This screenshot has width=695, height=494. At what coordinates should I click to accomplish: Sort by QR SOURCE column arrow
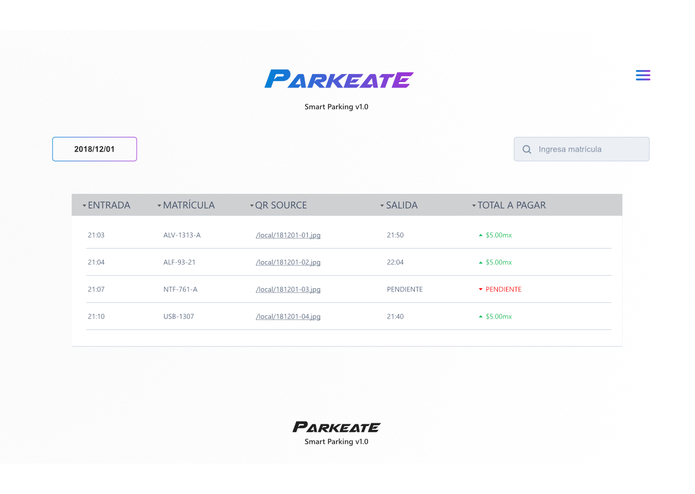click(x=252, y=205)
